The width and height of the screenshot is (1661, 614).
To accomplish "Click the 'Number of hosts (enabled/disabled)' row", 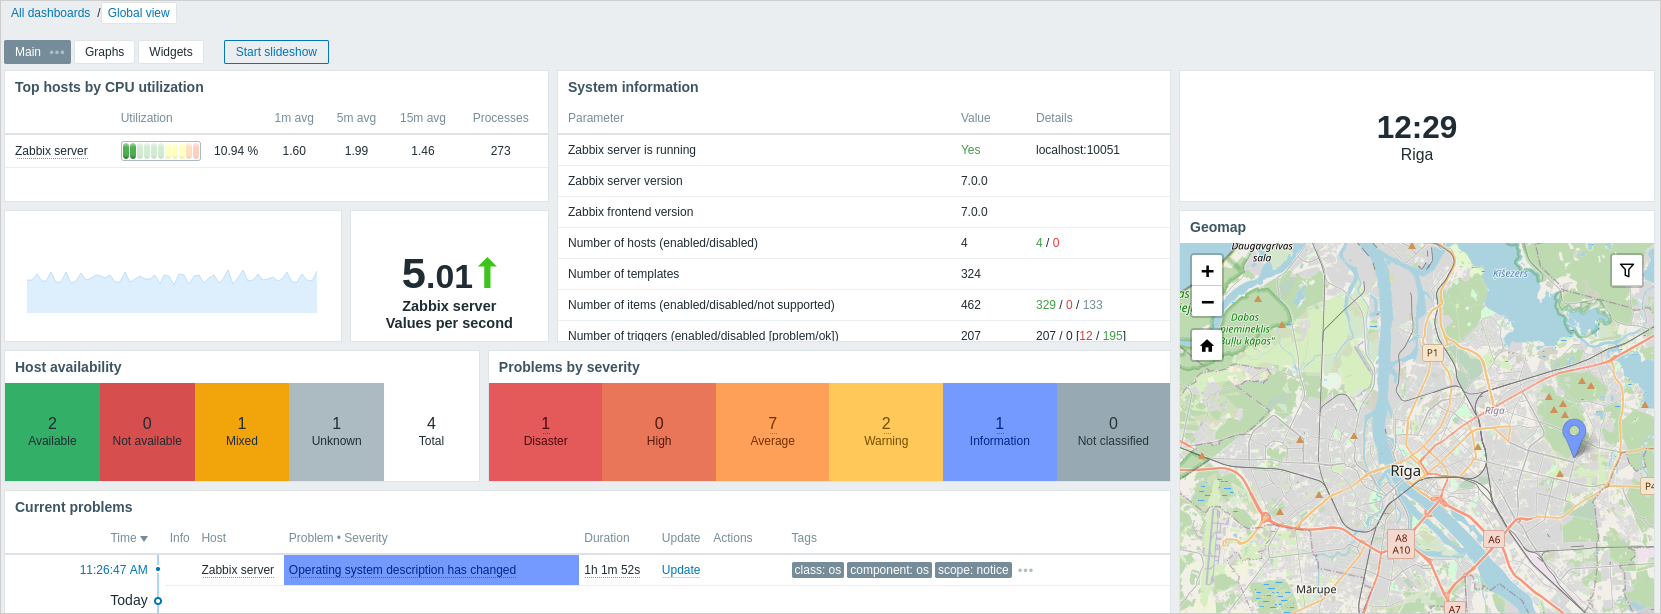I will click(x=864, y=243).
